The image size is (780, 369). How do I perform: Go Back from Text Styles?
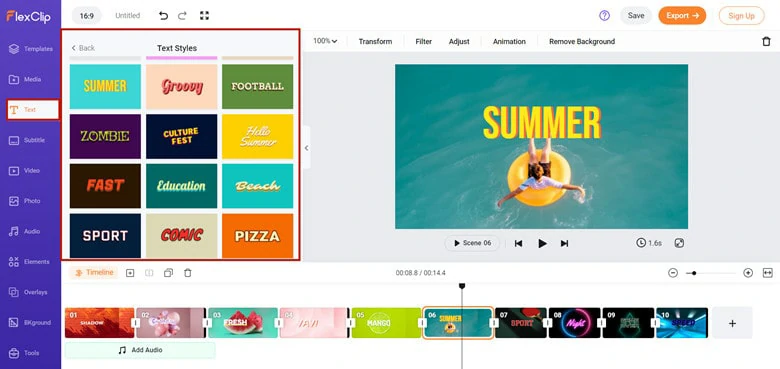tap(83, 48)
